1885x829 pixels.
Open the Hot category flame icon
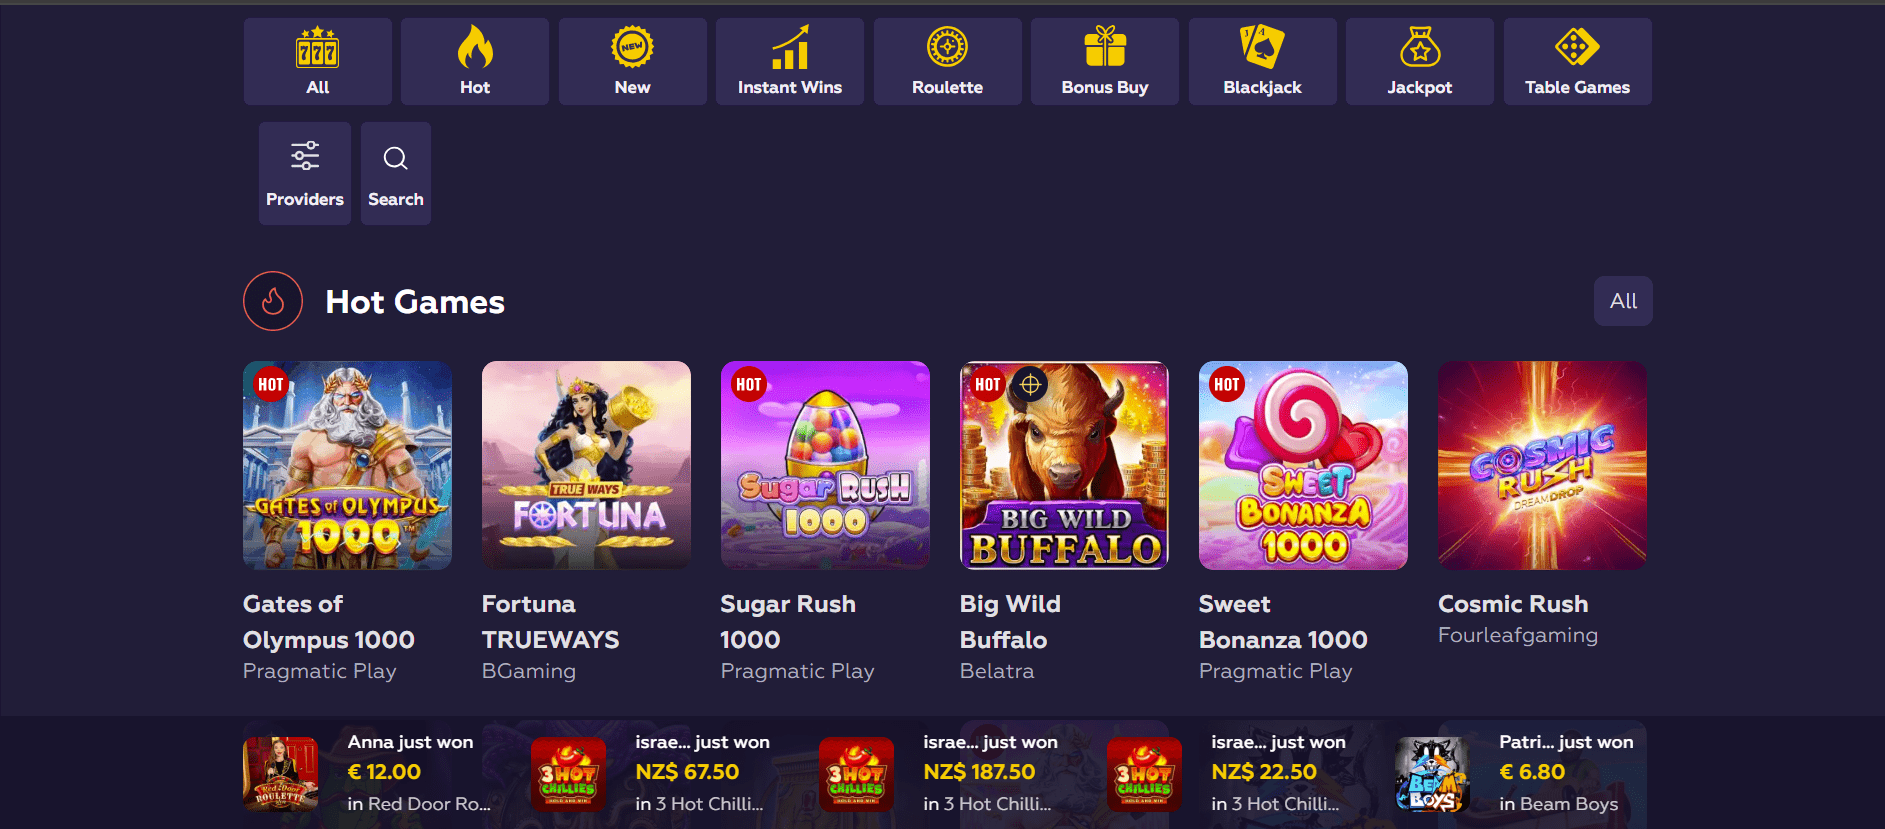coord(475,47)
